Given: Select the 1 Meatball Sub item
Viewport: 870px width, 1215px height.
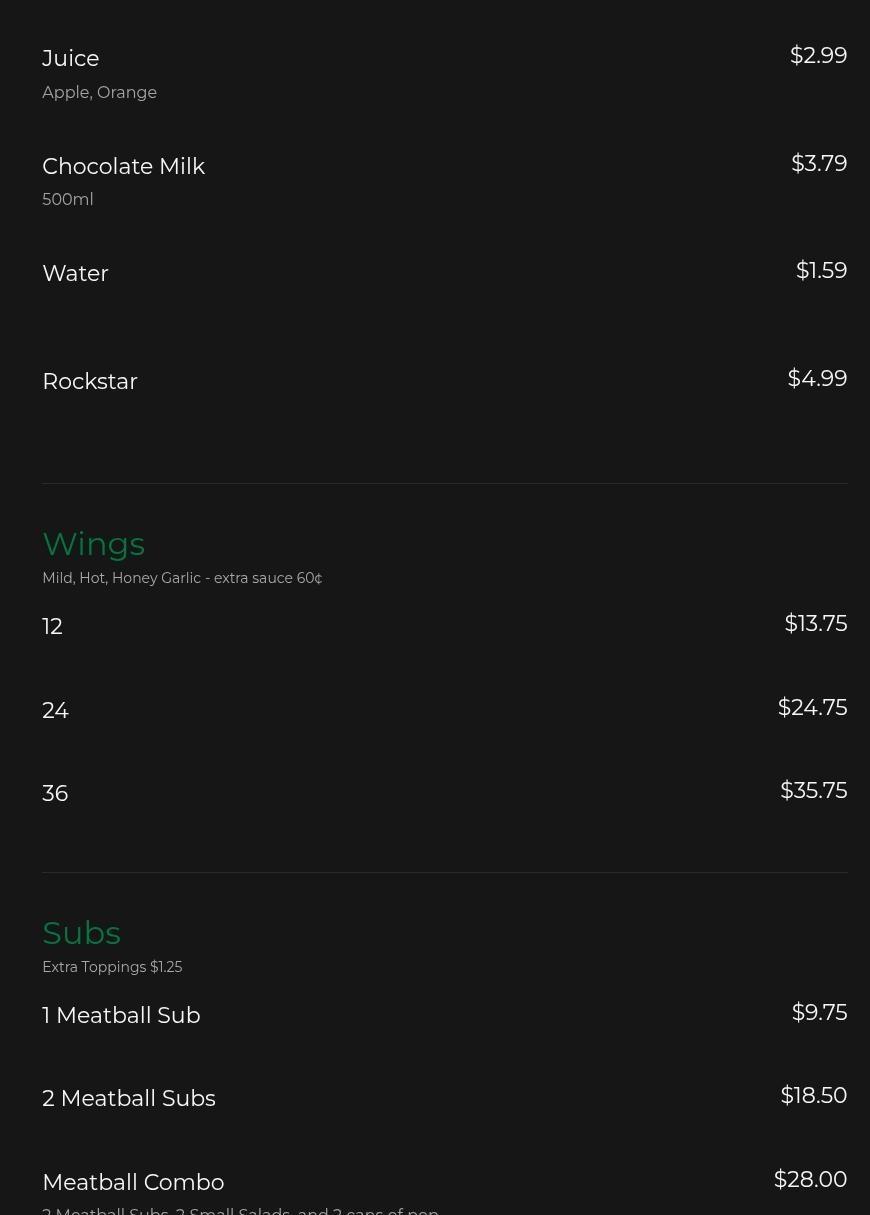Looking at the screenshot, I should coord(121,1016).
